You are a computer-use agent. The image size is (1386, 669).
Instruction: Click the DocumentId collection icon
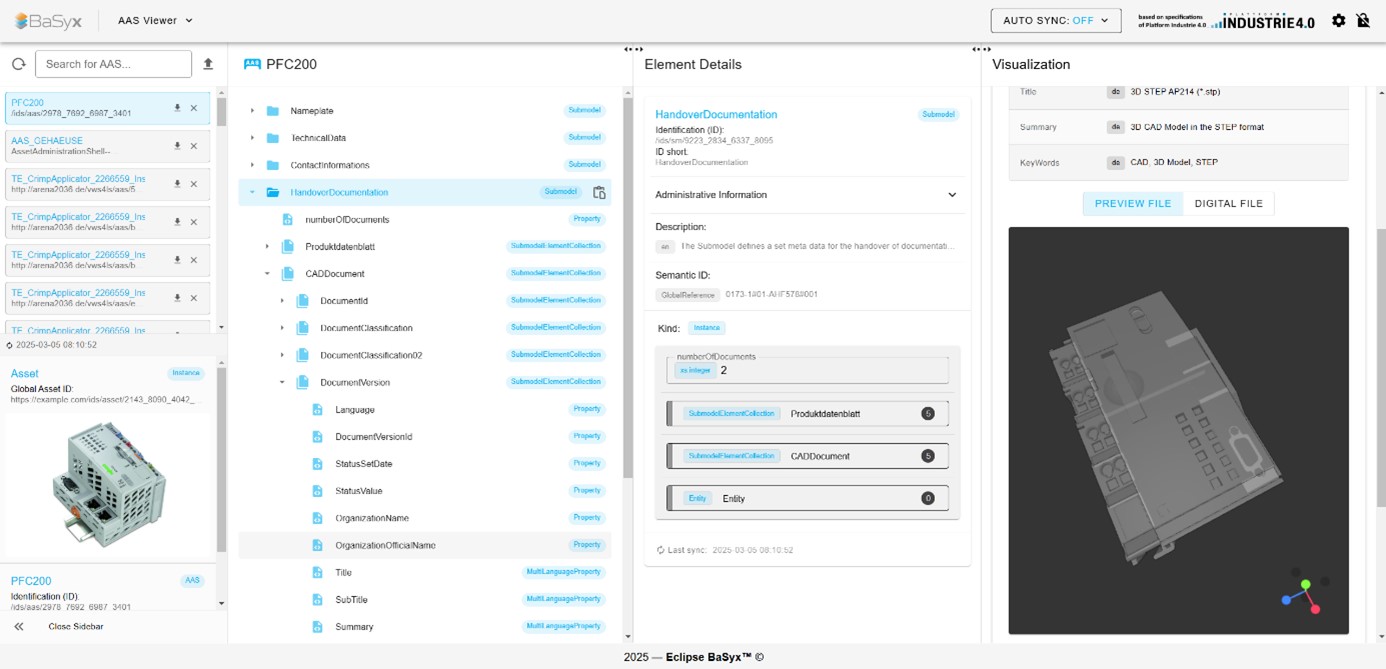point(303,300)
